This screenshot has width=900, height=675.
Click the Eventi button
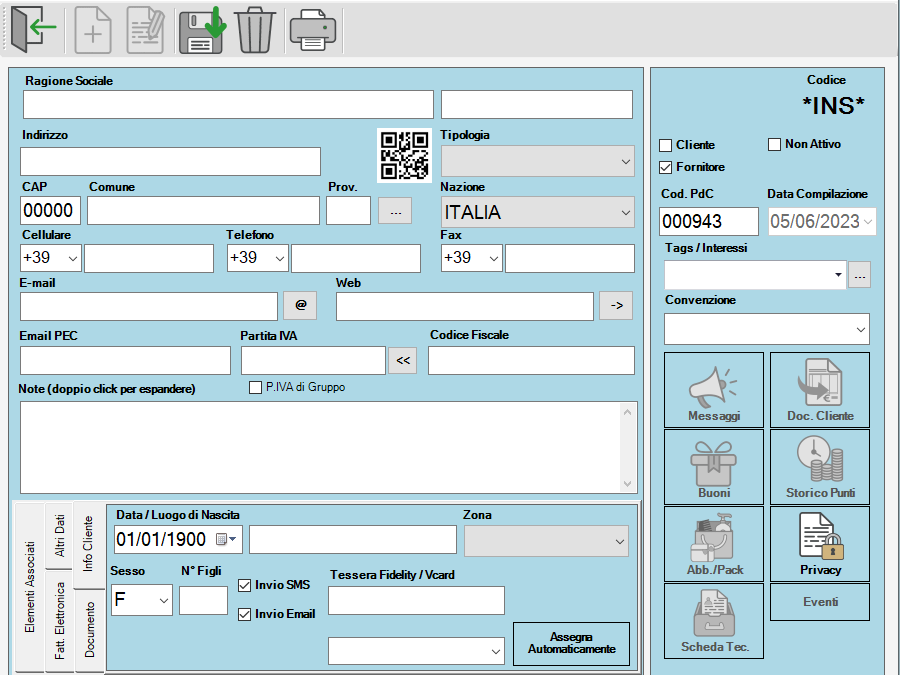(x=820, y=602)
